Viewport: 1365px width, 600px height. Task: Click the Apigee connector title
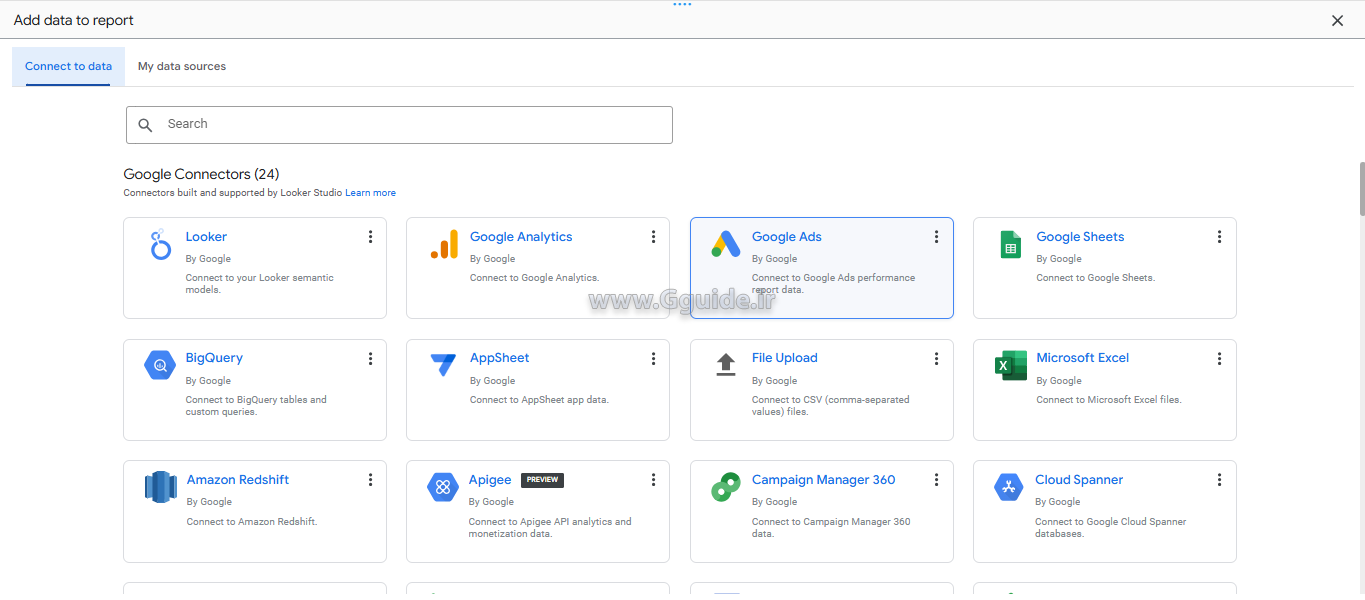point(490,480)
